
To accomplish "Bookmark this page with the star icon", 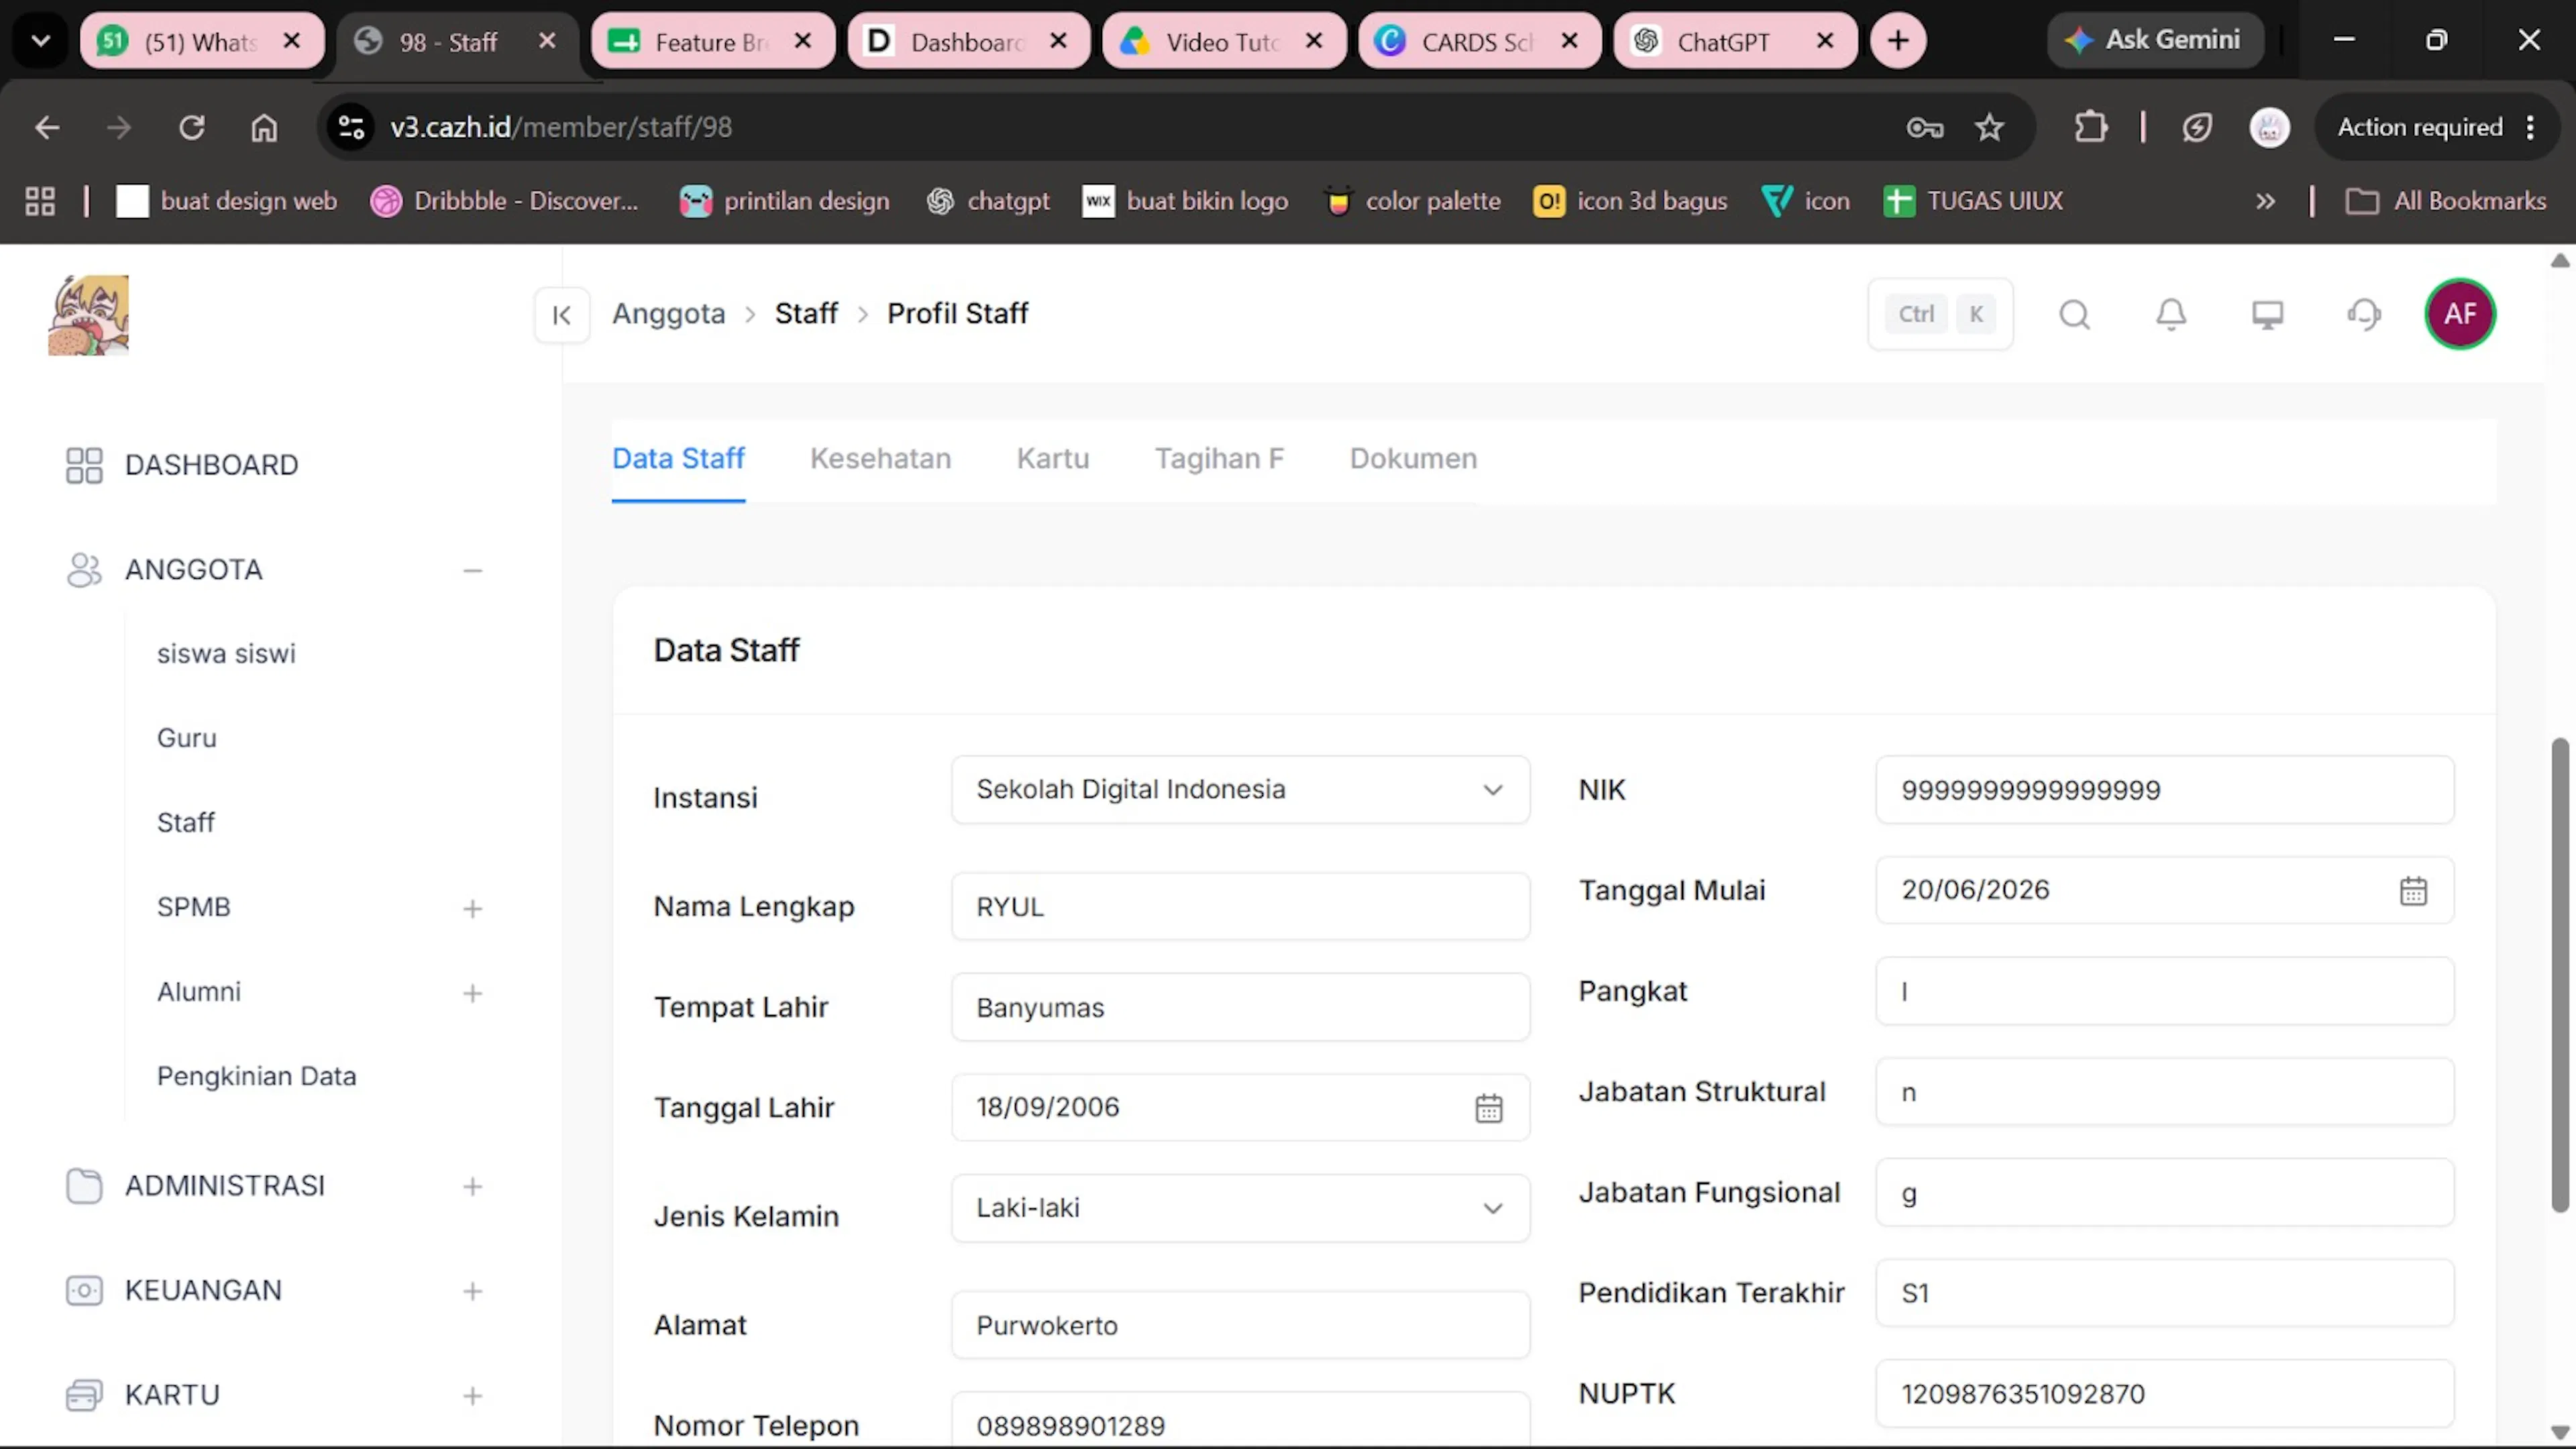I will pos(1989,127).
